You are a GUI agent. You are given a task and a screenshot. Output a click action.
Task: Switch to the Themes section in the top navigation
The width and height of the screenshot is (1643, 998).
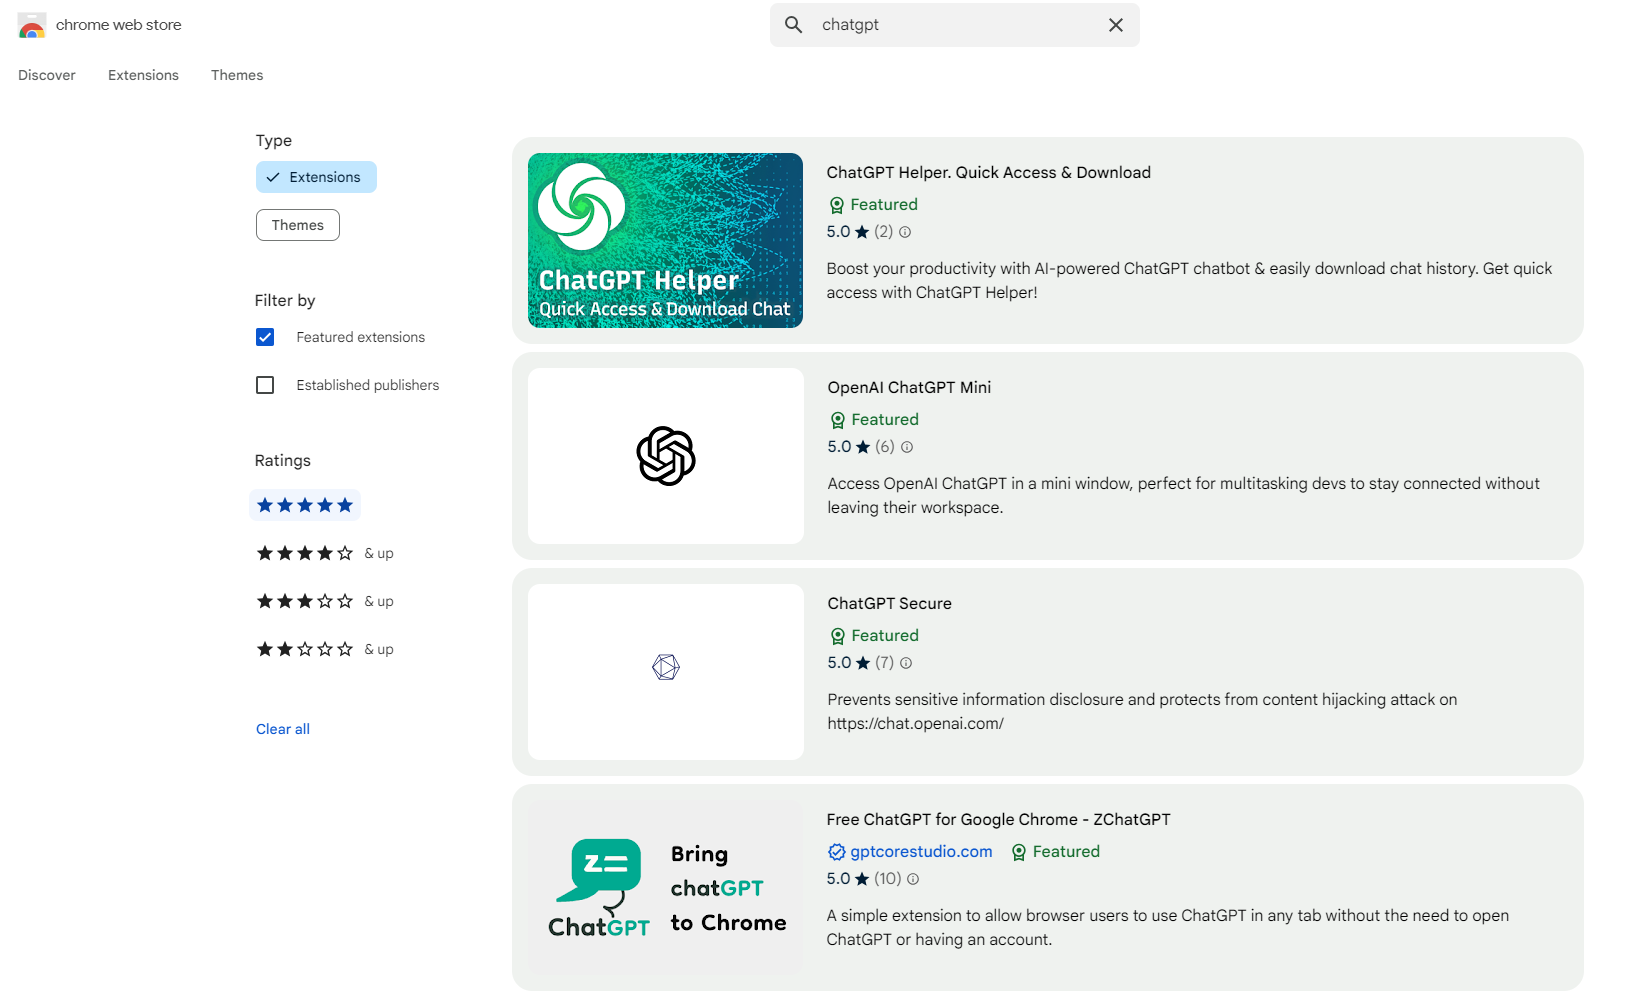pyautogui.click(x=237, y=75)
